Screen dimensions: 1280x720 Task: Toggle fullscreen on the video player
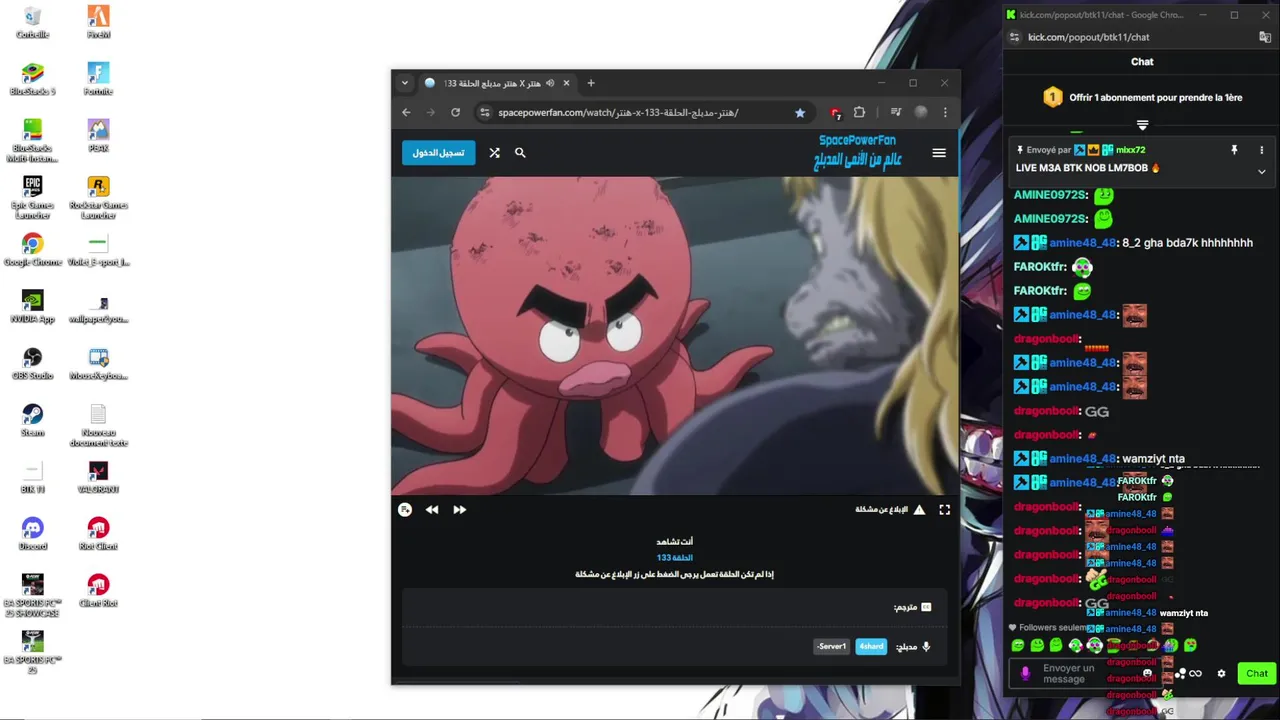(944, 510)
